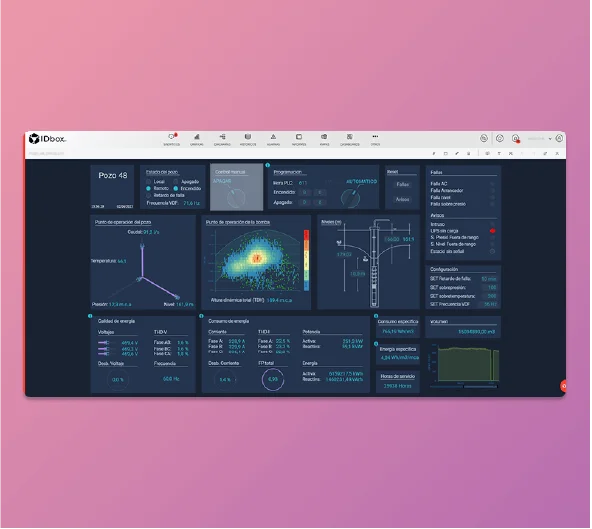Open the Diagramas tree section
This screenshot has height=529, width=592.
coord(222,139)
